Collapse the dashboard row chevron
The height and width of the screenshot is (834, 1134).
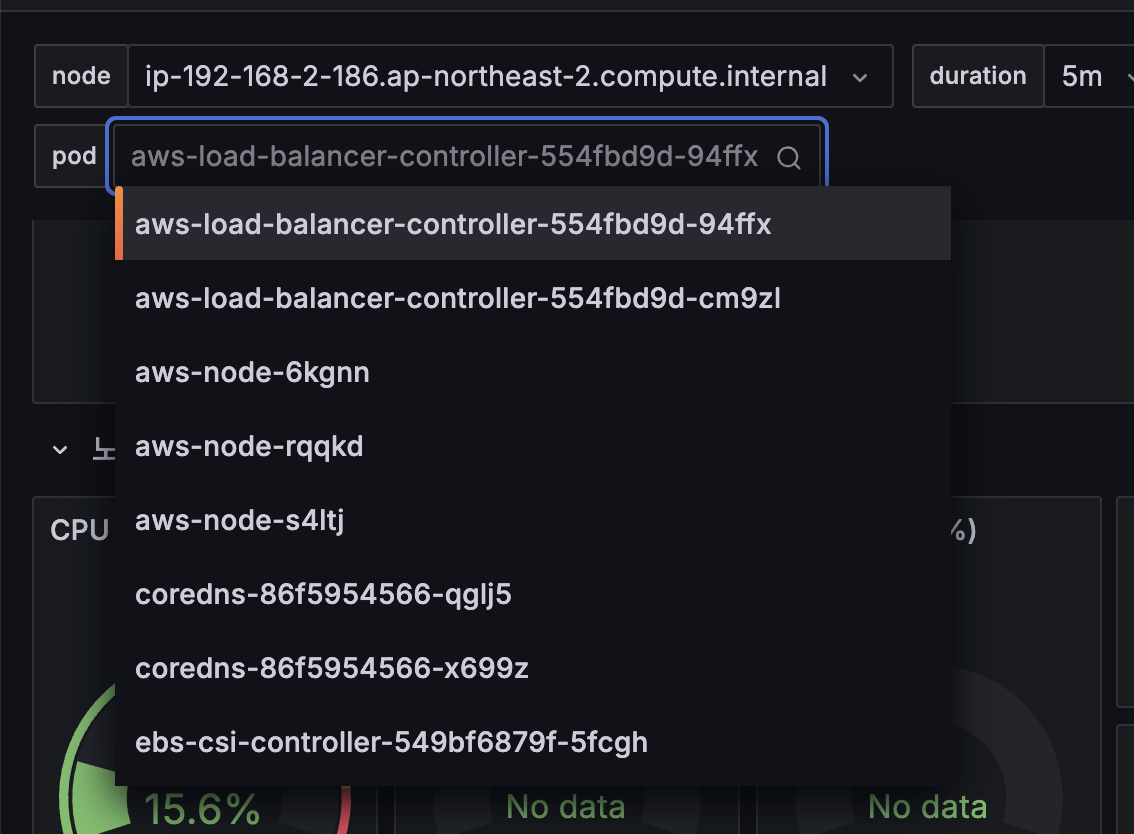[x=60, y=450]
